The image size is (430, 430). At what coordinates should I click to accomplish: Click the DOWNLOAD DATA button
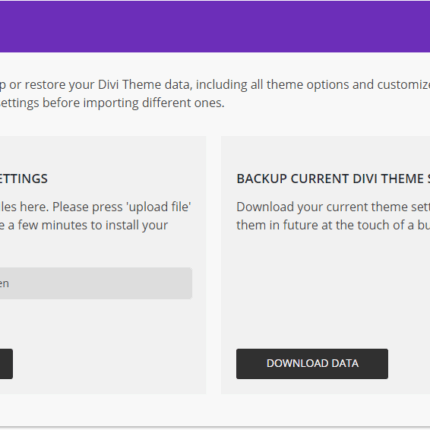tap(312, 364)
